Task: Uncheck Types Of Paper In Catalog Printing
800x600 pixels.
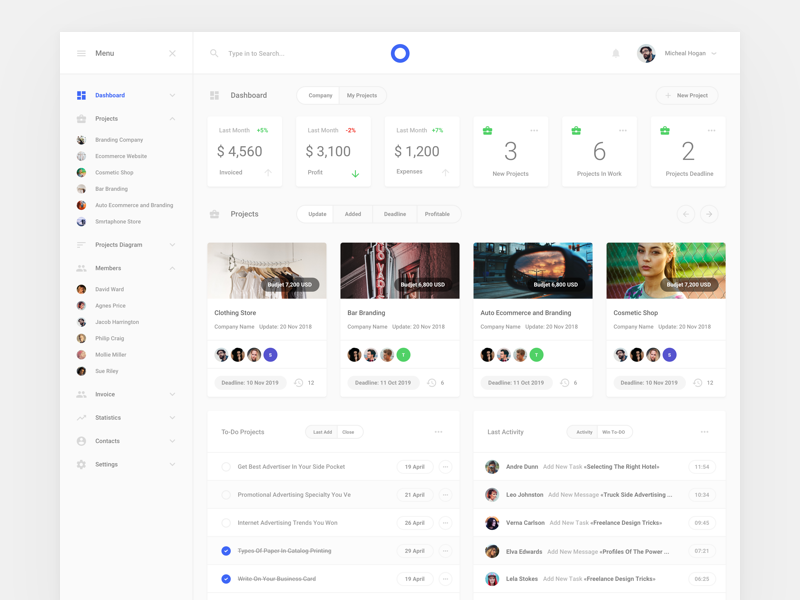Action: [226, 551]
